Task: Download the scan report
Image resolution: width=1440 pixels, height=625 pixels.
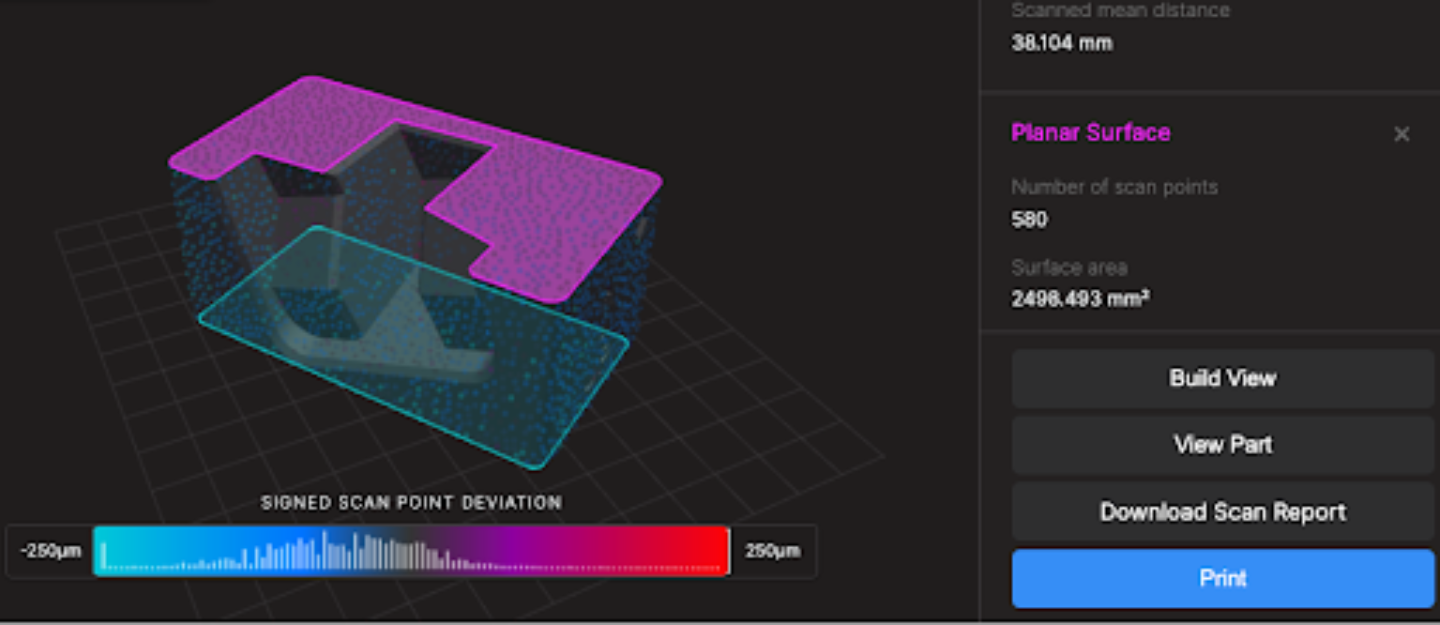Action: tap(1222, 512)
